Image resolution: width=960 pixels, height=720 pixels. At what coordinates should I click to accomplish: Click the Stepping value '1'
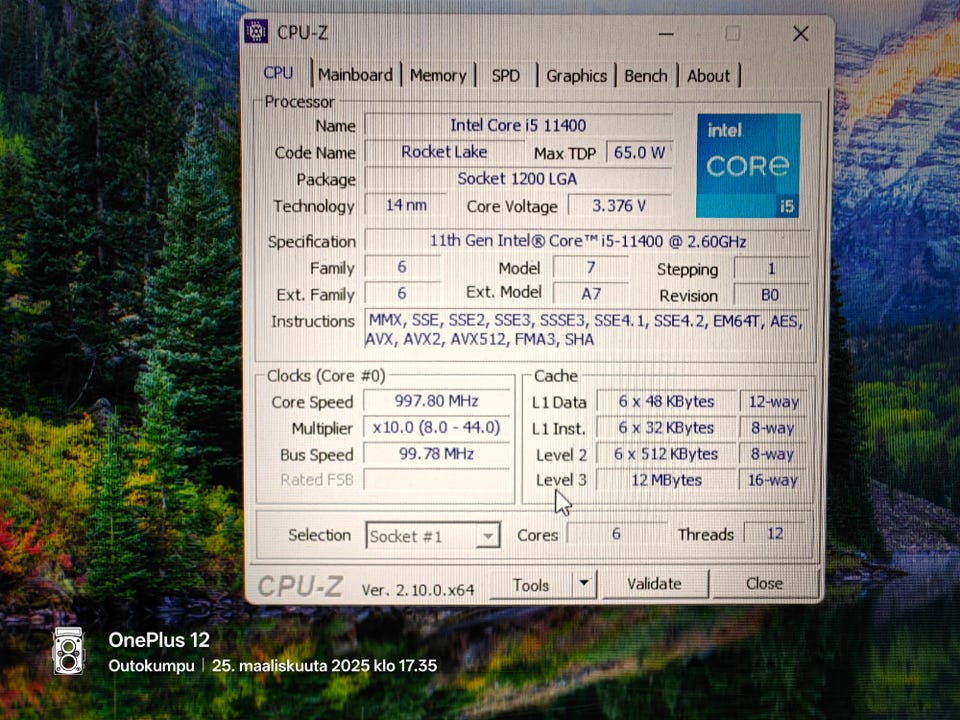pos(771,268)
